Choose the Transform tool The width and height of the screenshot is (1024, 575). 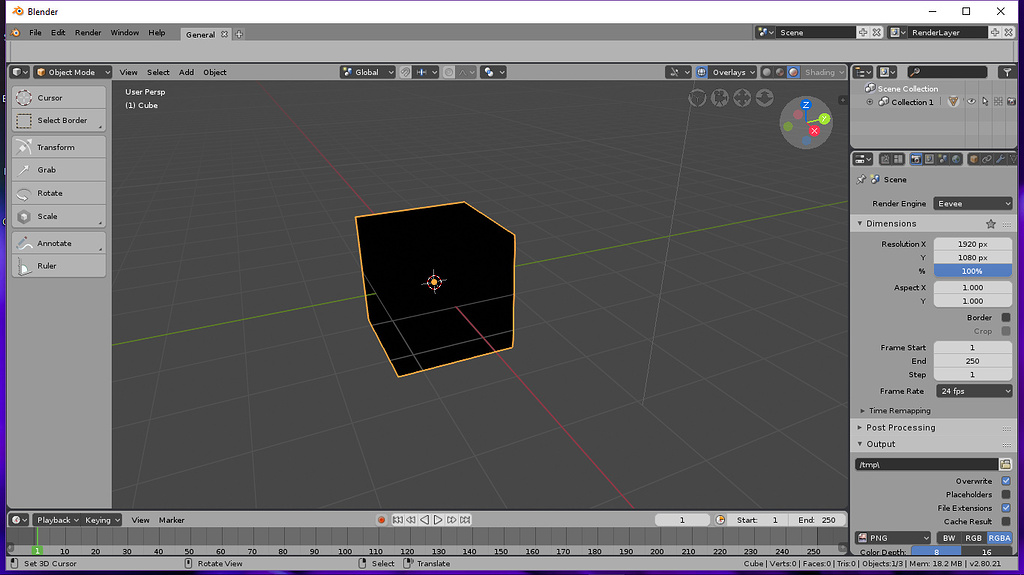[59, 147]
